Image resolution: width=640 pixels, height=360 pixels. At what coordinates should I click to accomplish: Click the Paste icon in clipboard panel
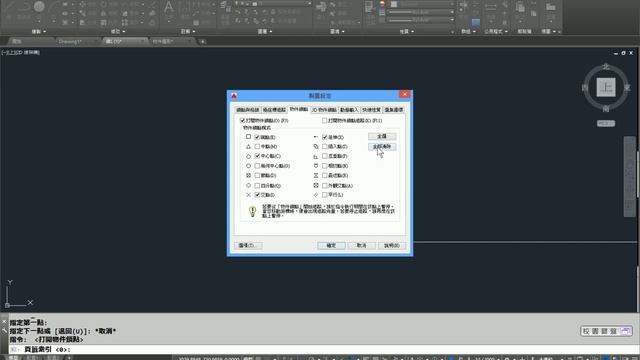click(520, 7)
